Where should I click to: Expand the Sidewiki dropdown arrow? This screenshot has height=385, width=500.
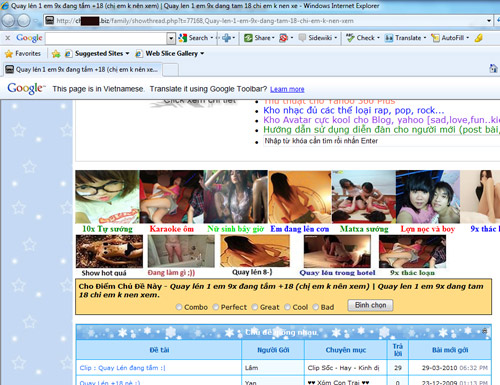335,38
